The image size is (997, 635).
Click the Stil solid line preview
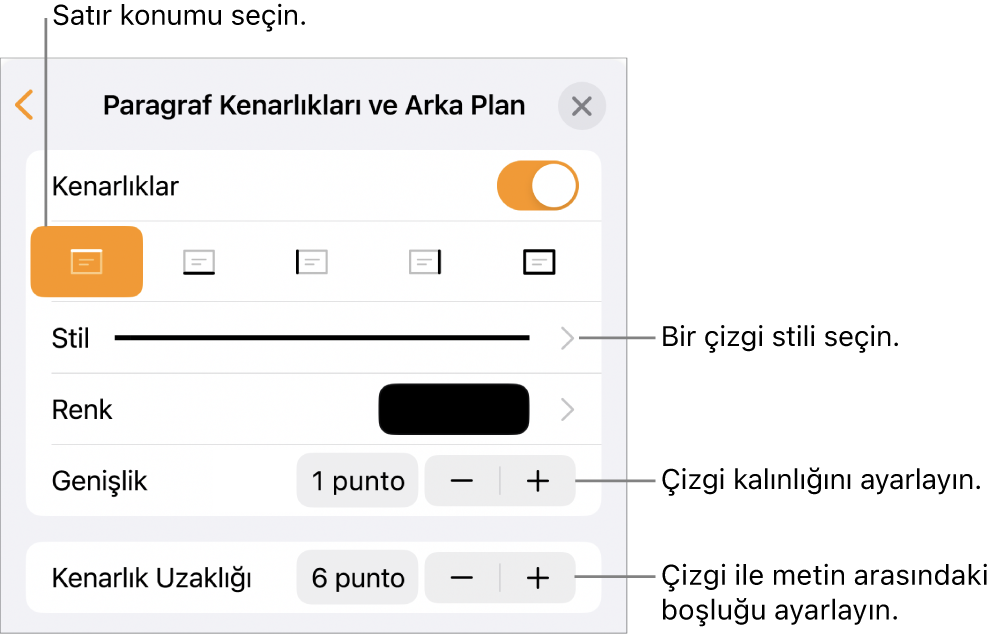click(x=322, y=338)
